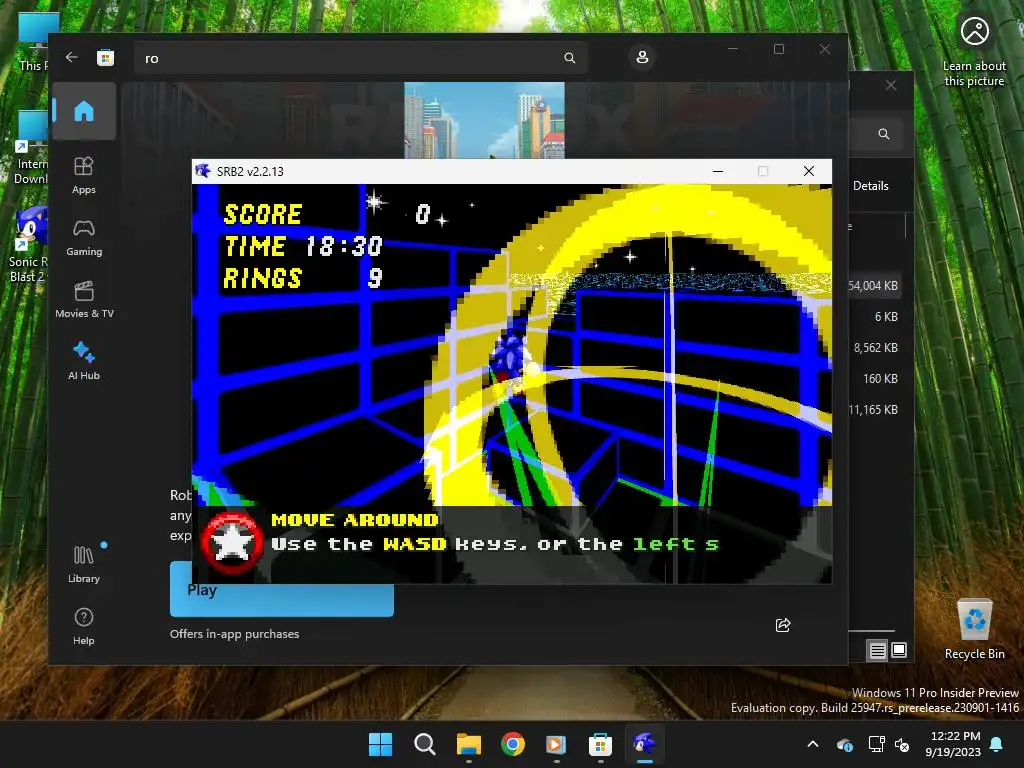Screen dimensions: 1024x768
Task: Open the Store account profile icon
Action: click(x=642, y=57)
